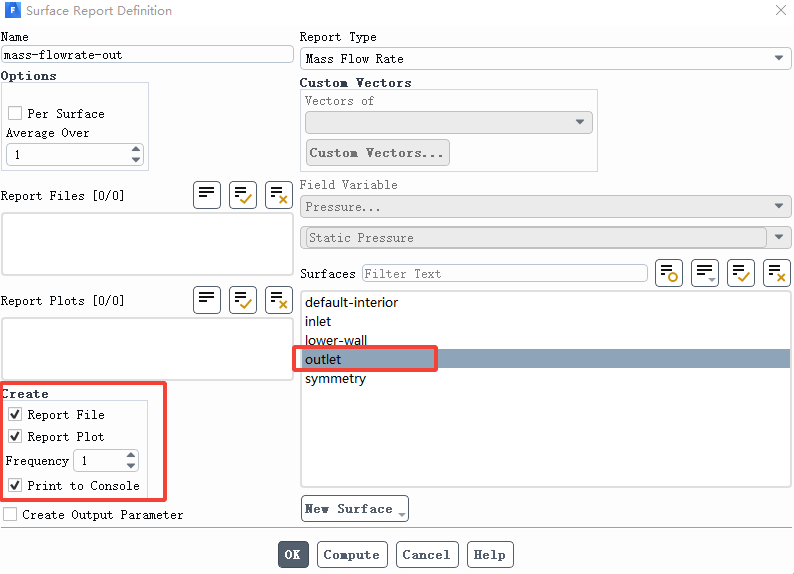Select all Report Files icon
The image size is (794, 574).
pos(243,195)
